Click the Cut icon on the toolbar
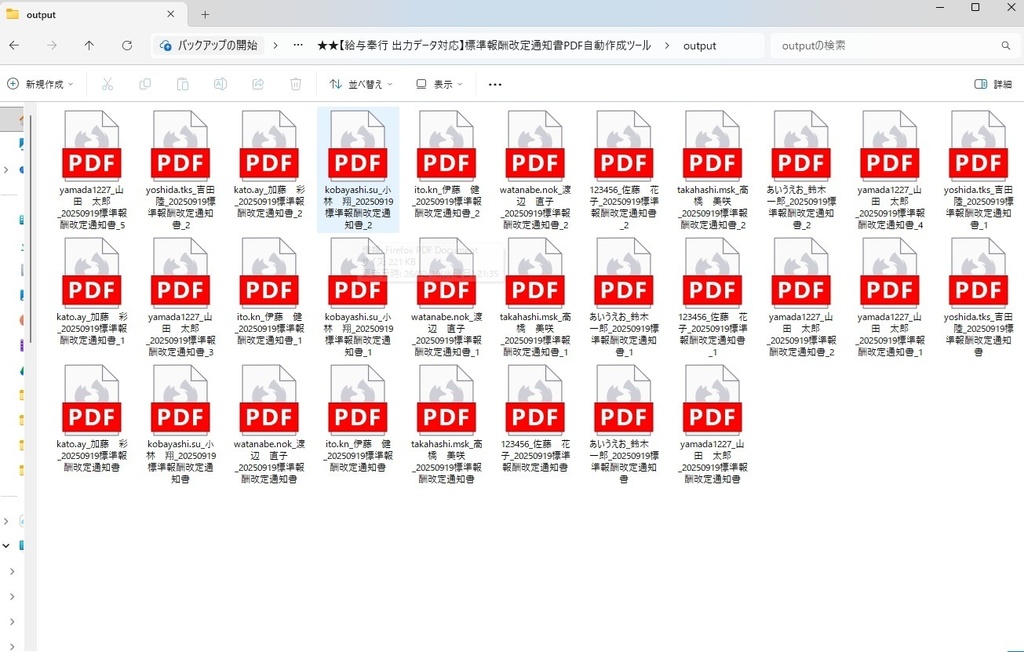The width and height of the screenshot is (1024, 652). [107, 84]
